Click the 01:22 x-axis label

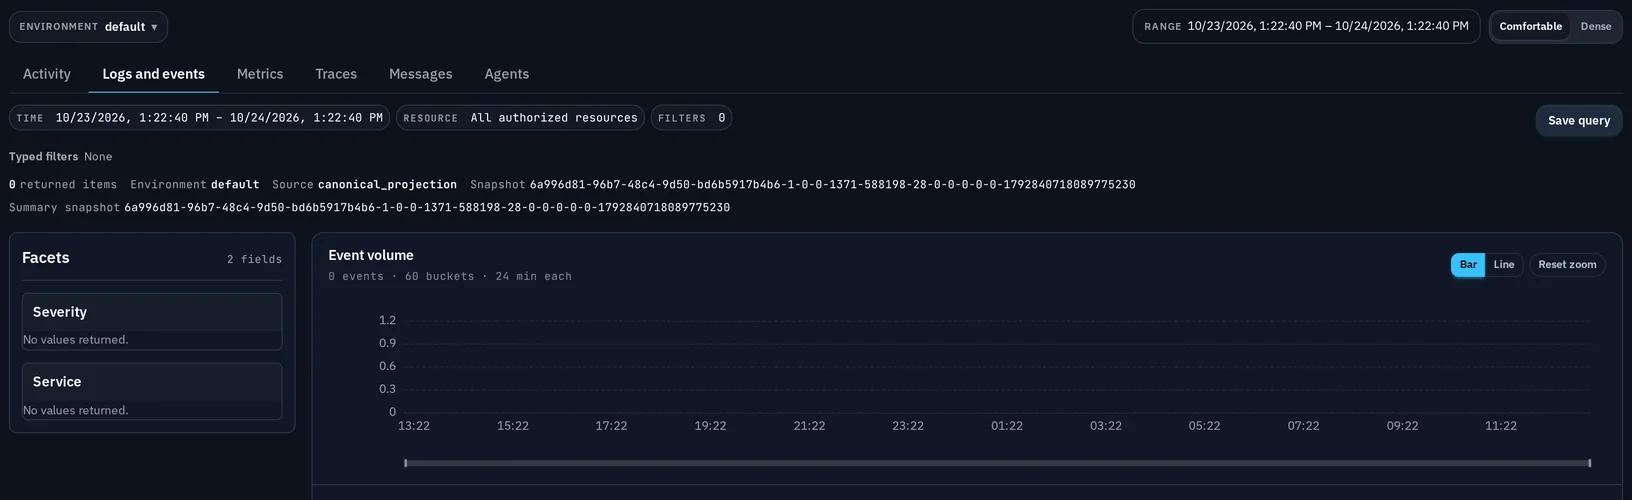[x=1007, y=426]
